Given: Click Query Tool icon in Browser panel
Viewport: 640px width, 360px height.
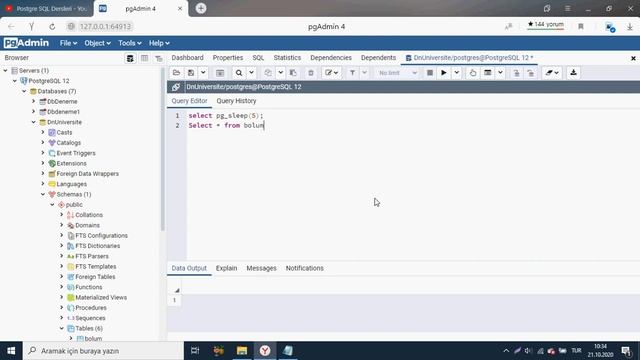Looking at the screenshot, I should click(130, 58).
